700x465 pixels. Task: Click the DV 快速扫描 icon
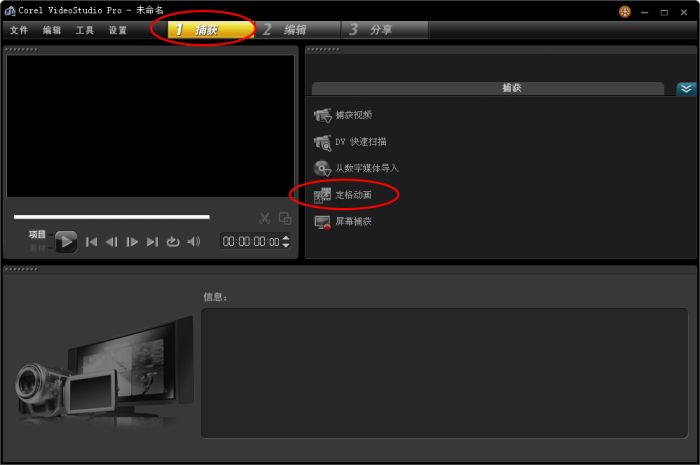pyautogui.click(x=322, y=142)
